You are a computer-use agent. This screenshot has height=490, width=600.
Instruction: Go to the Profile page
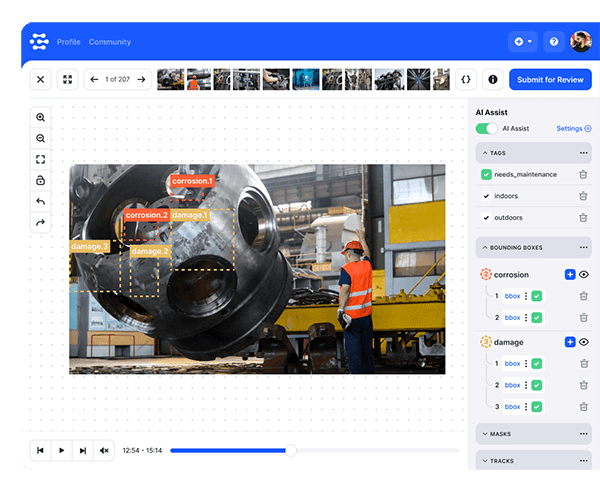click(x=68, y=42)
